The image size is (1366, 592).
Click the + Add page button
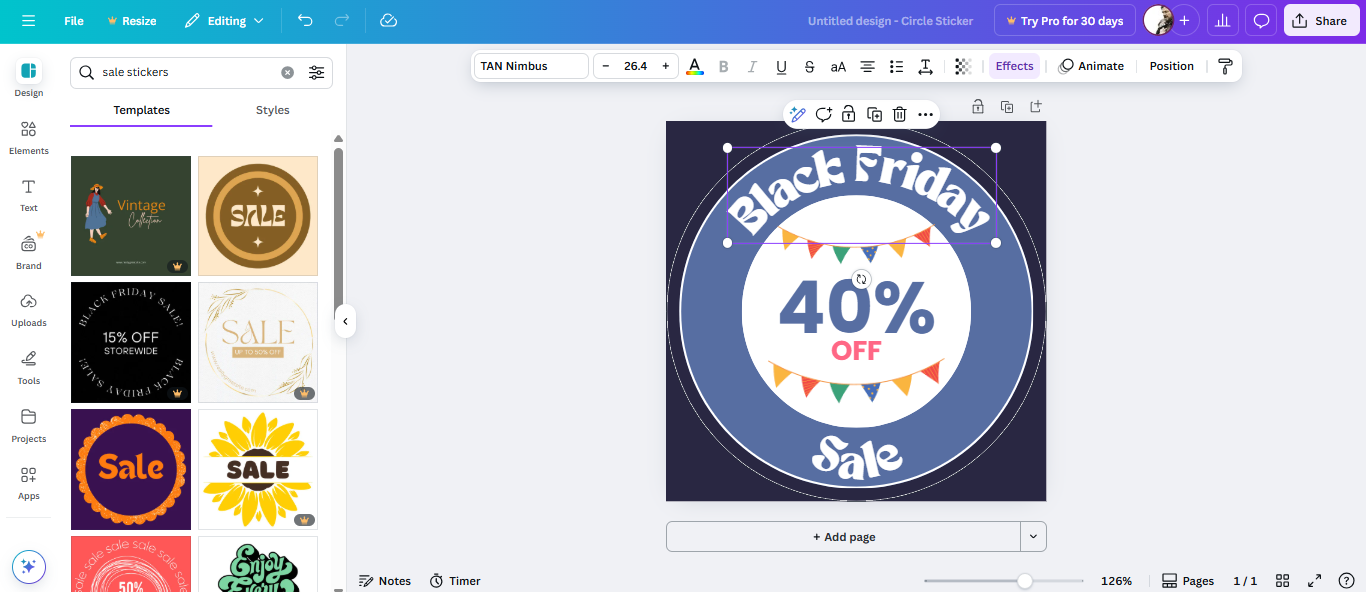[x=843, y=537]
